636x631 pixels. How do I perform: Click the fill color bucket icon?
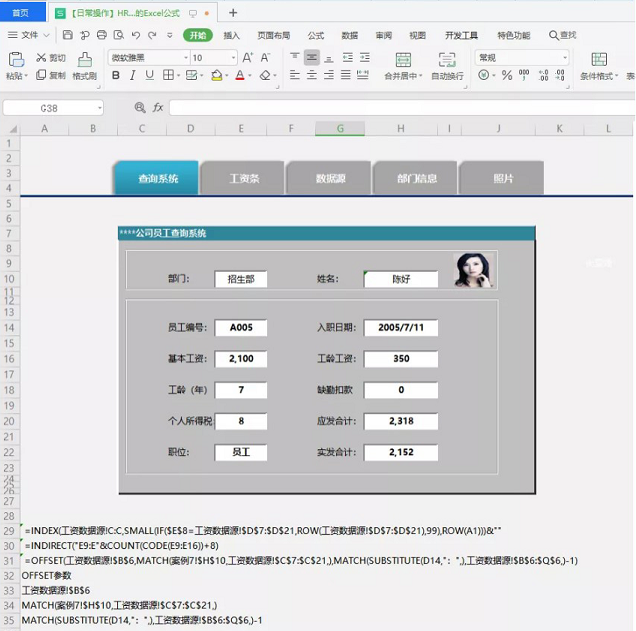(217, 75)
